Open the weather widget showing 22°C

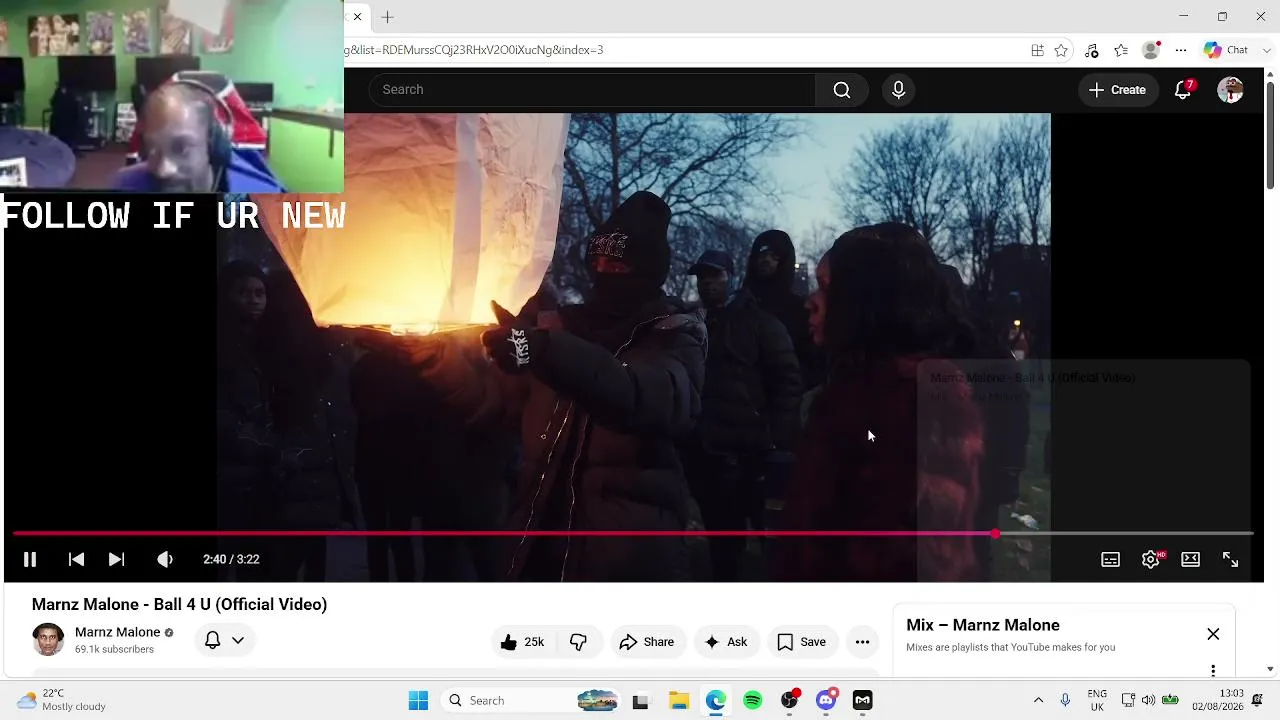62,700
